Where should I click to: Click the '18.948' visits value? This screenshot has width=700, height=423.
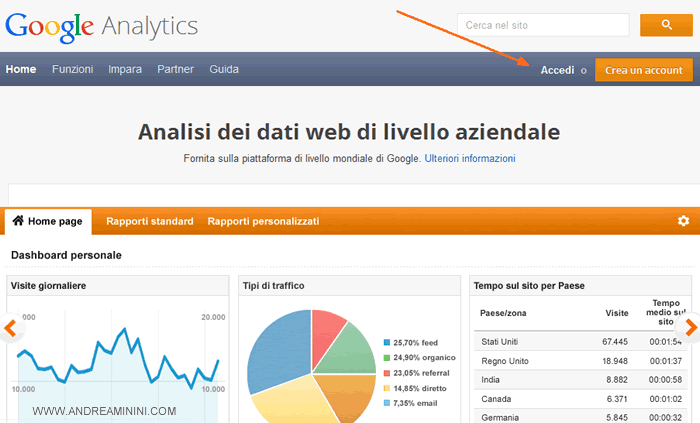[615, 361]
